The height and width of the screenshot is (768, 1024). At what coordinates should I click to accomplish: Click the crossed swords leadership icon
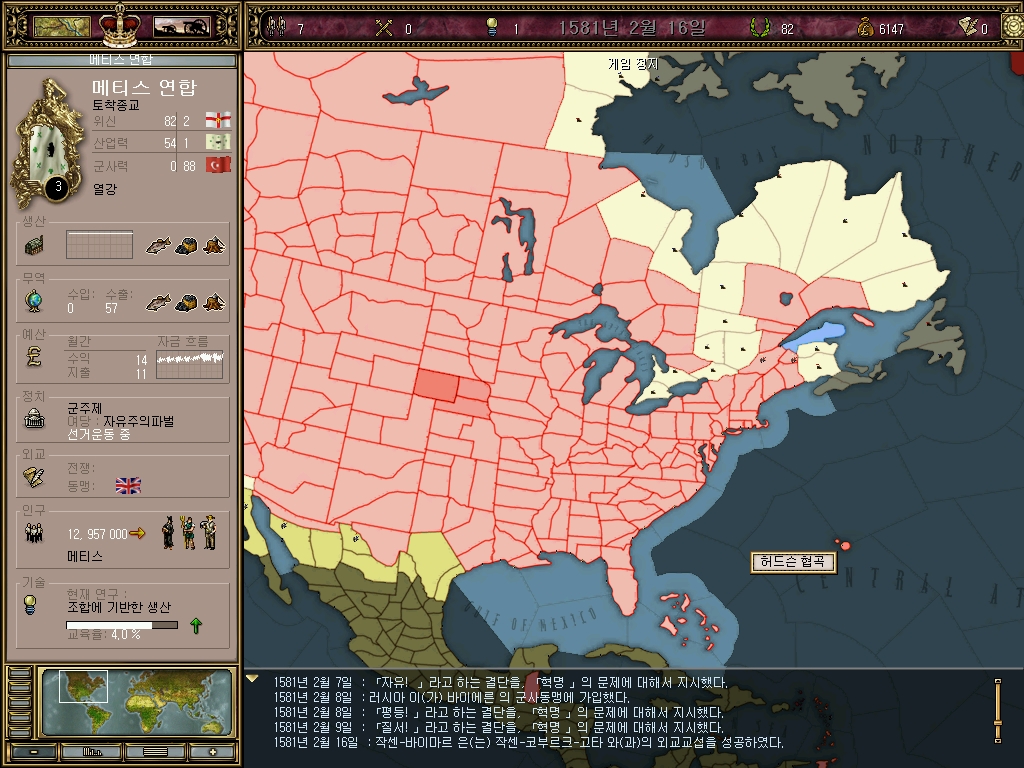(x=384, y=27)
